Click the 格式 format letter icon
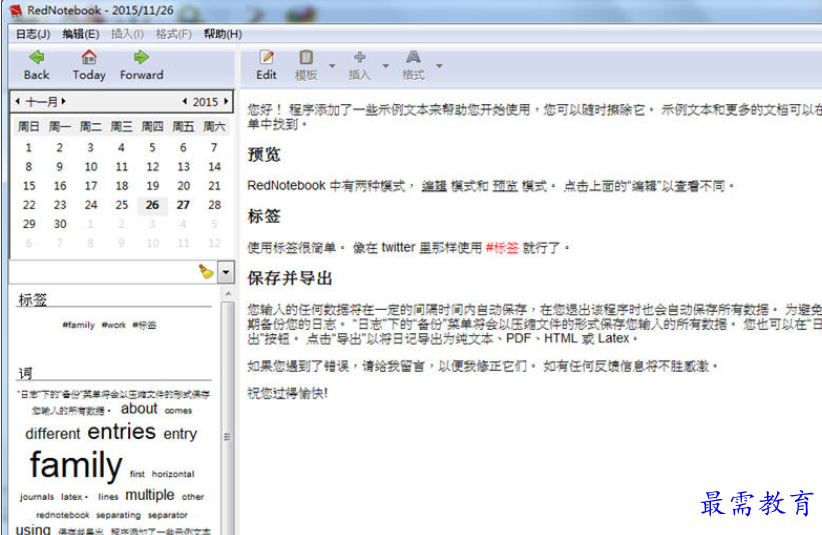This screenshot has width=822, height=535. [413, 57]
